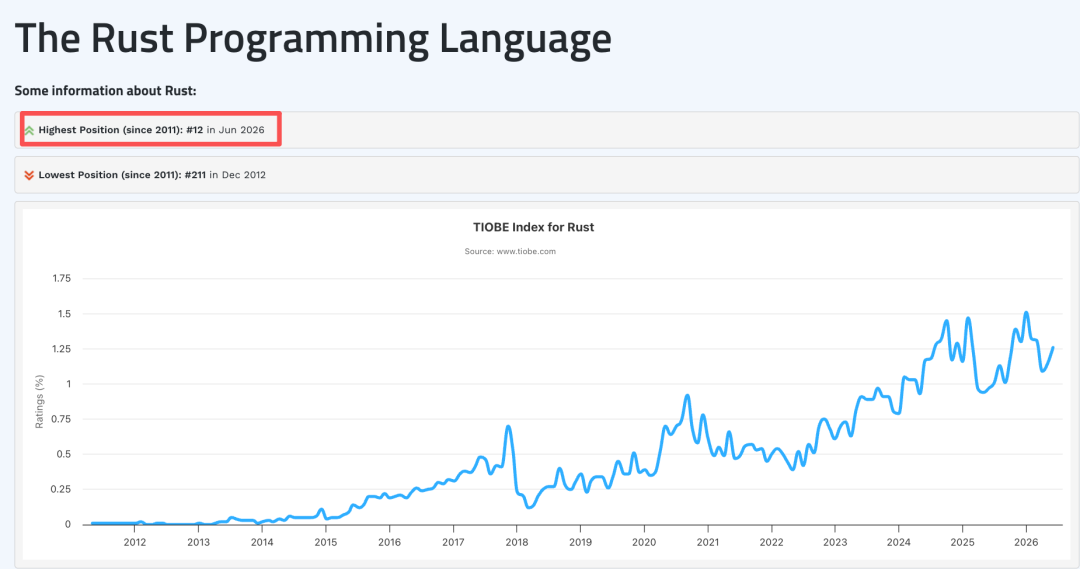Click the chart title 'TIOBE Index for Rust'

coord(533,227)
